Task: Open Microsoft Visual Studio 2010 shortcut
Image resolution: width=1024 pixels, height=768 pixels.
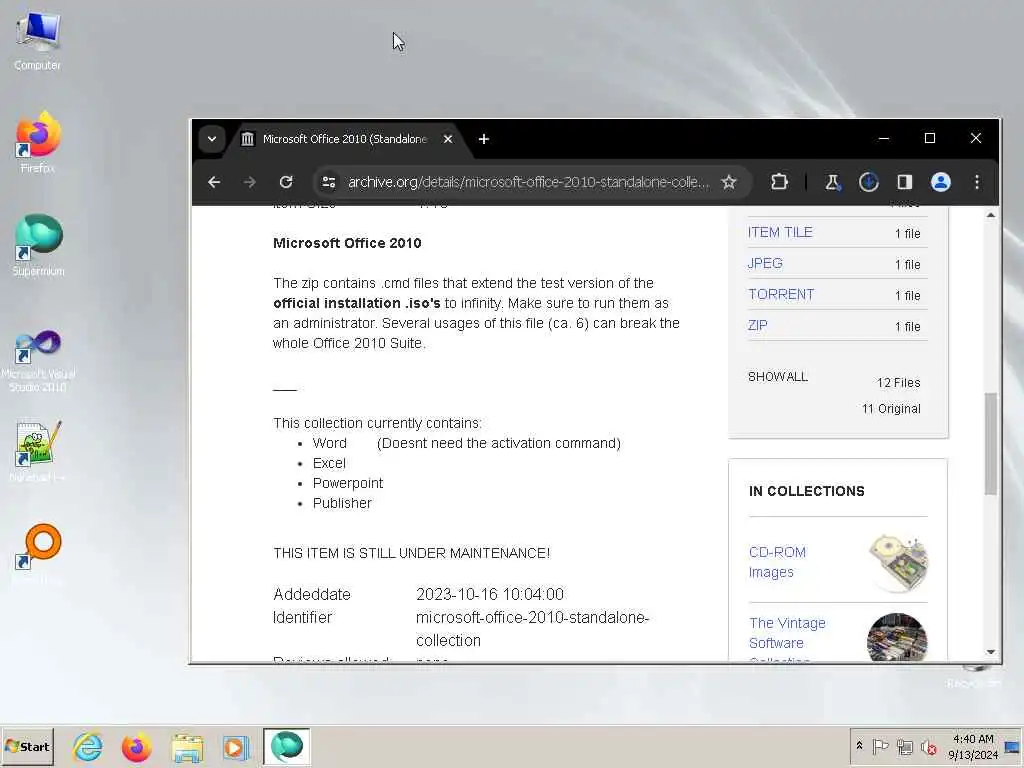Action: point(38,360)
